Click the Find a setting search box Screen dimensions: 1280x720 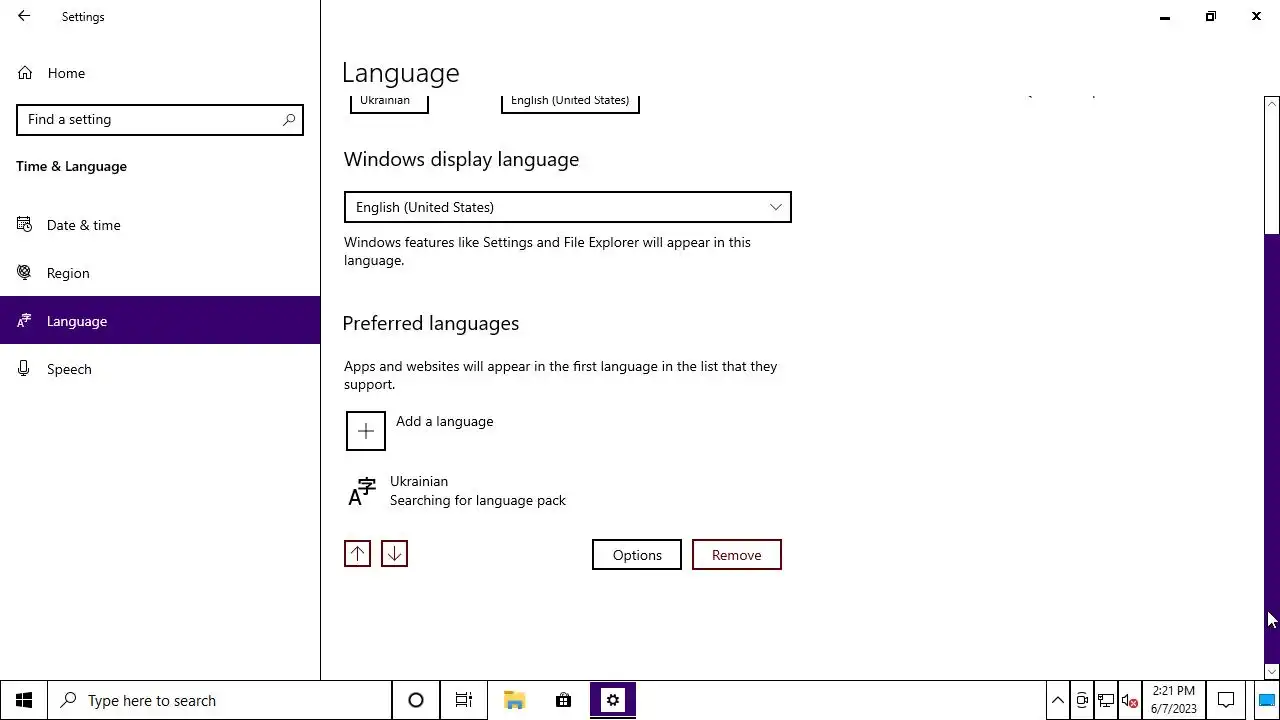pos(160,119)
